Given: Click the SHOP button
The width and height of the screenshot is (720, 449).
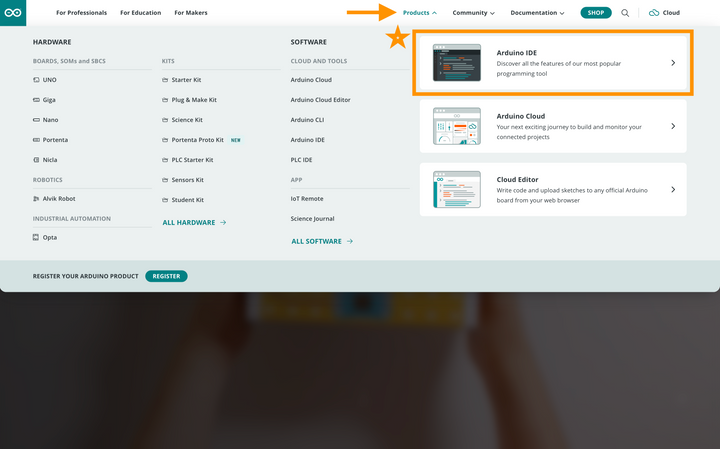Looking at the screenshot, I should [x=596, y=13].
